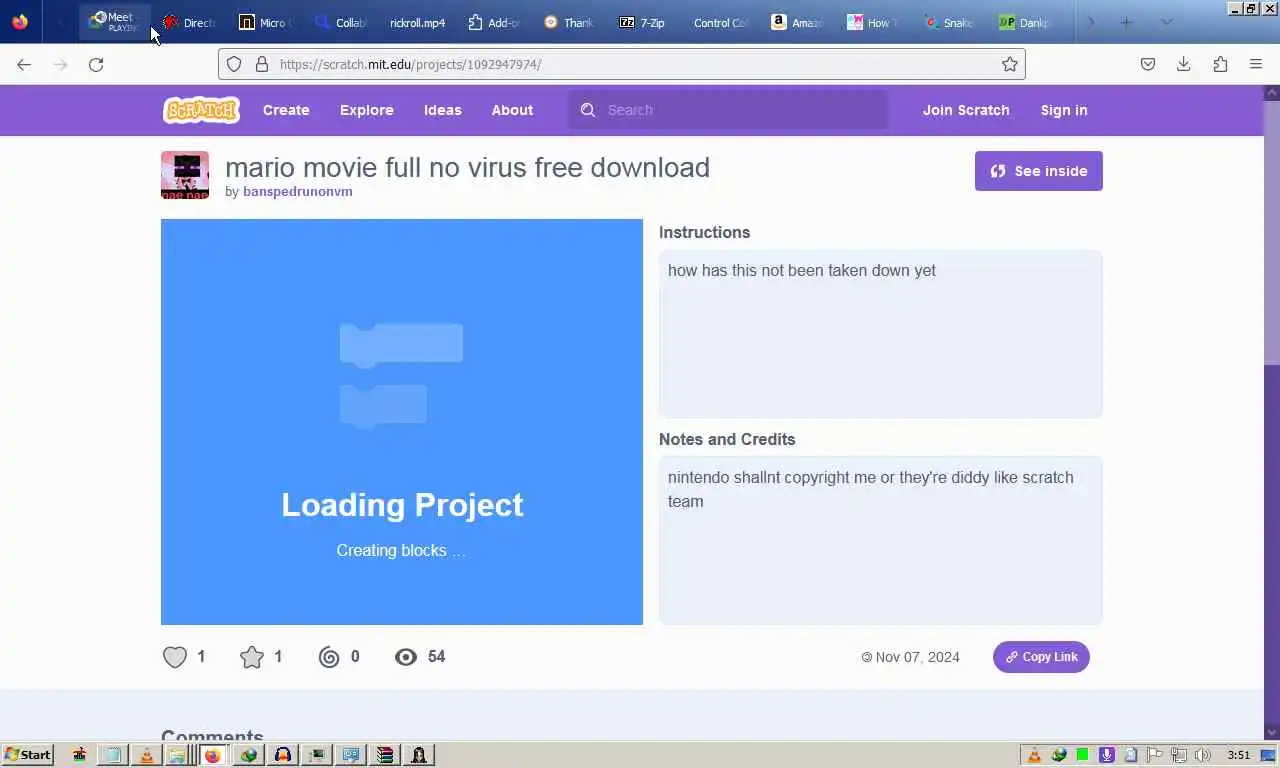The height and width of the screenshot is (768, 1280).
Task: Click the VLC cone in the taskbar quick launch
Action: [x=147, y=755]
